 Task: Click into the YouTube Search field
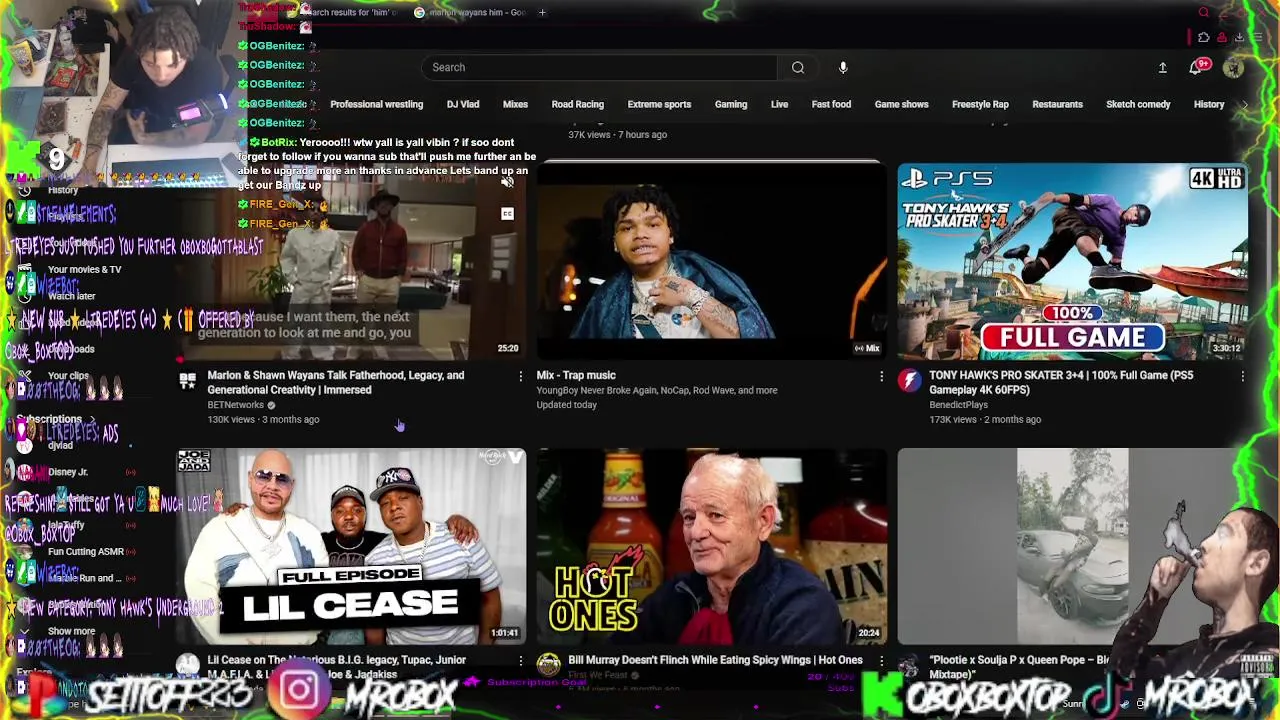[x=600, y=67]
